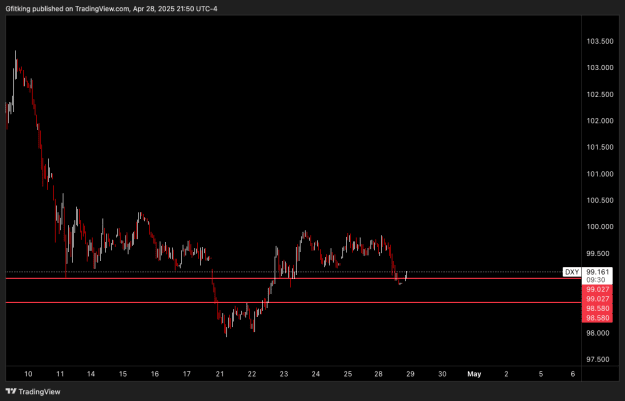Click date label 15 on time axis

[x=123, y=374]
